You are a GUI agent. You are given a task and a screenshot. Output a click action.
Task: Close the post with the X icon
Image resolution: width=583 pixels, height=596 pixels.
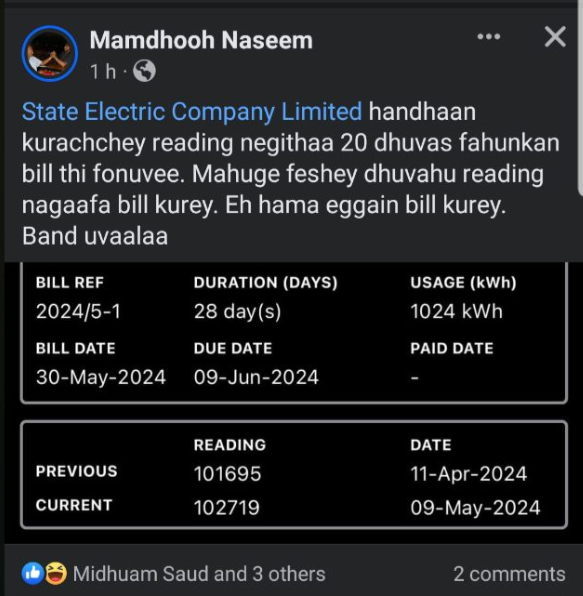(555, 36)
